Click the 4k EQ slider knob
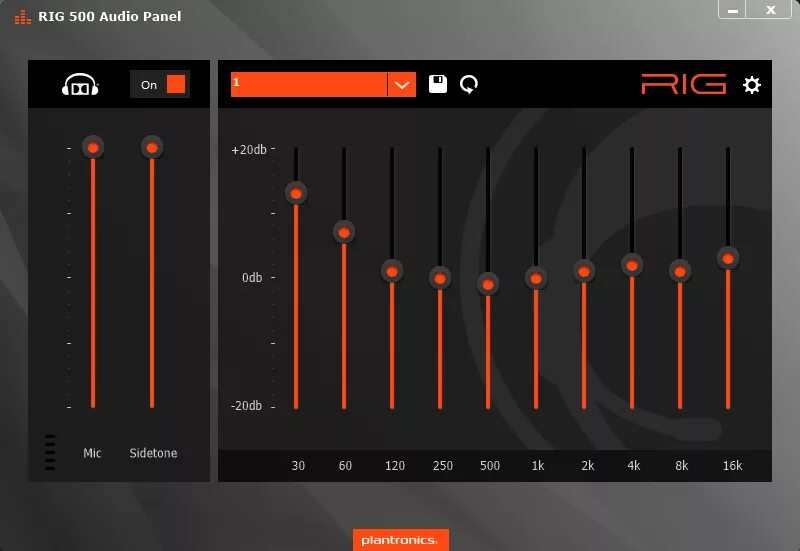The image size is (800, 551). pyautogui.click(x=632, y=265)
